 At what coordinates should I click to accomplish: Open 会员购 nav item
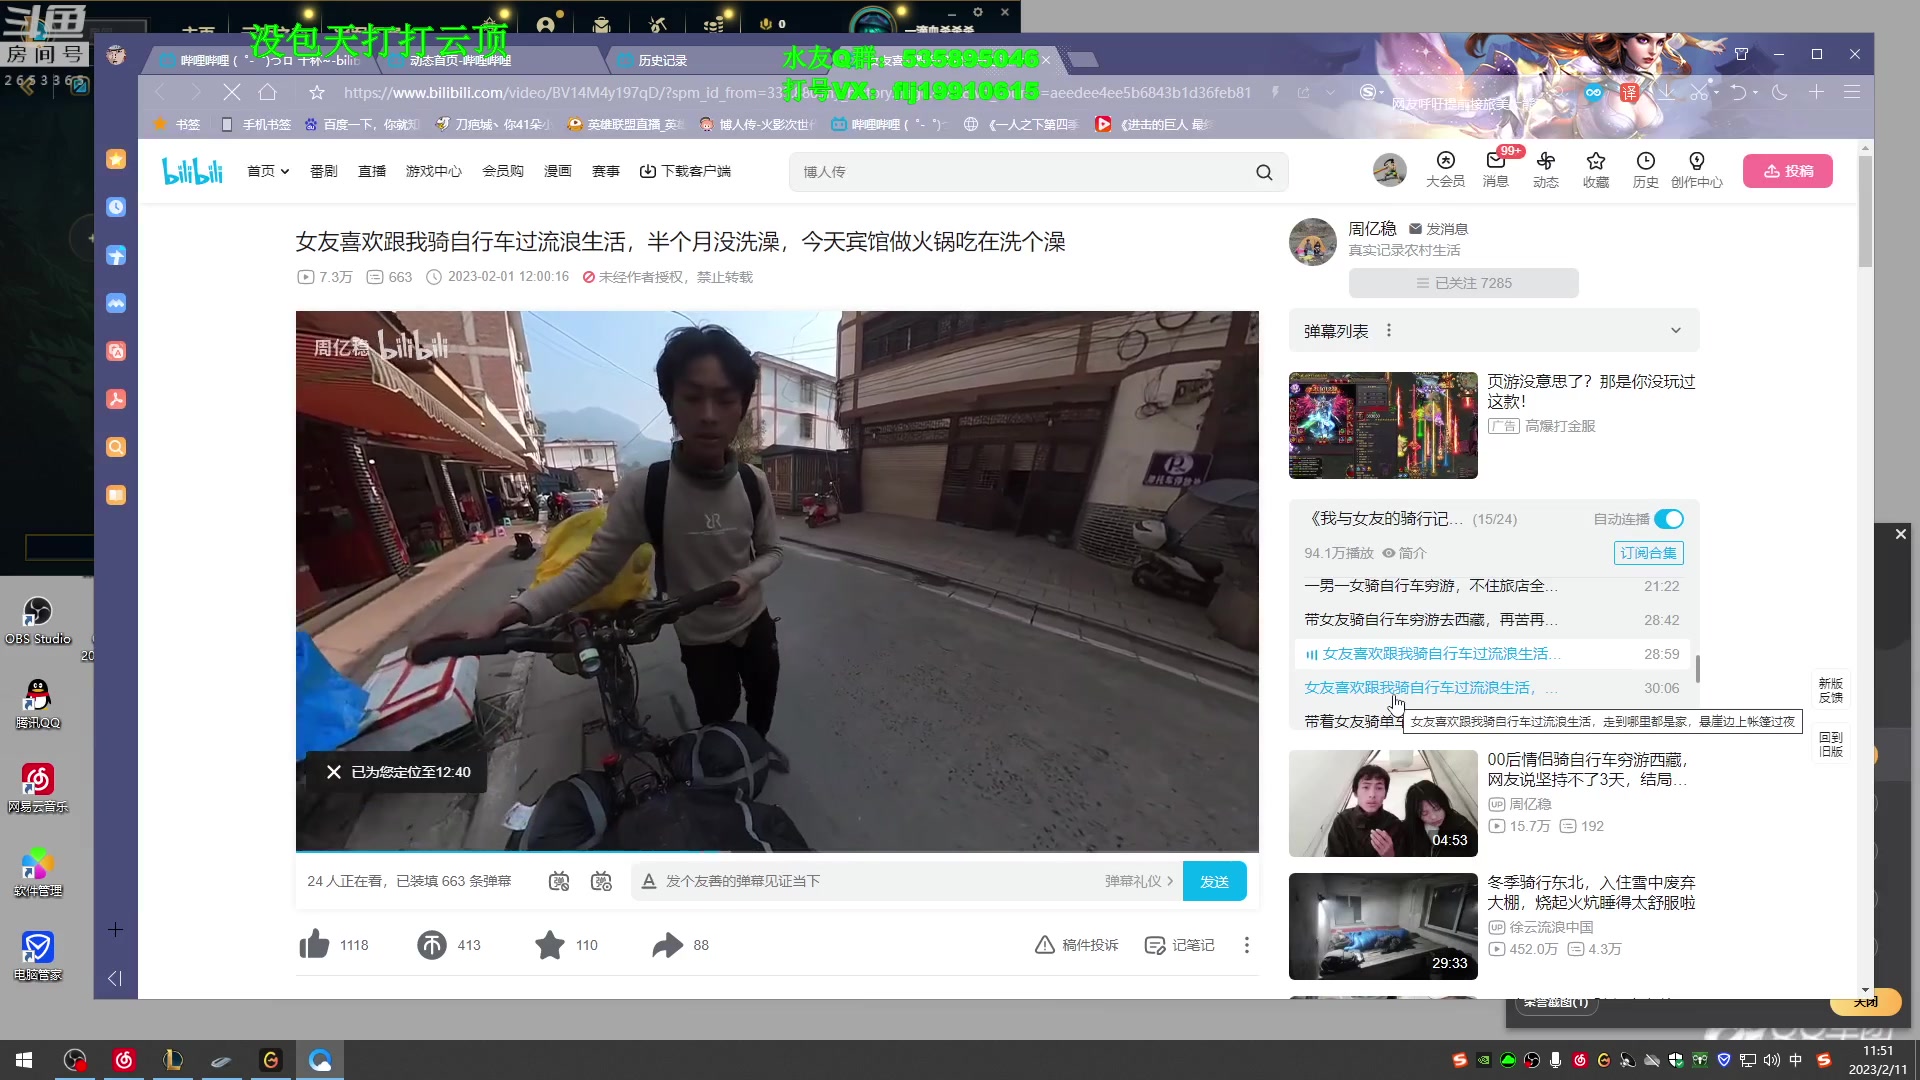click(x=503, y=172)
